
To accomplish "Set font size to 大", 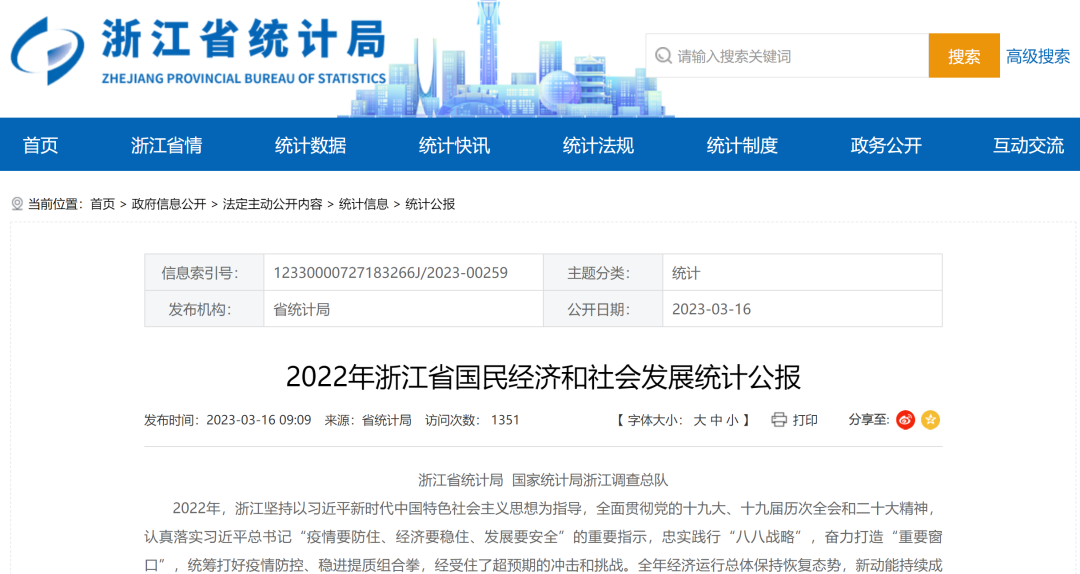I will (700, 420).
